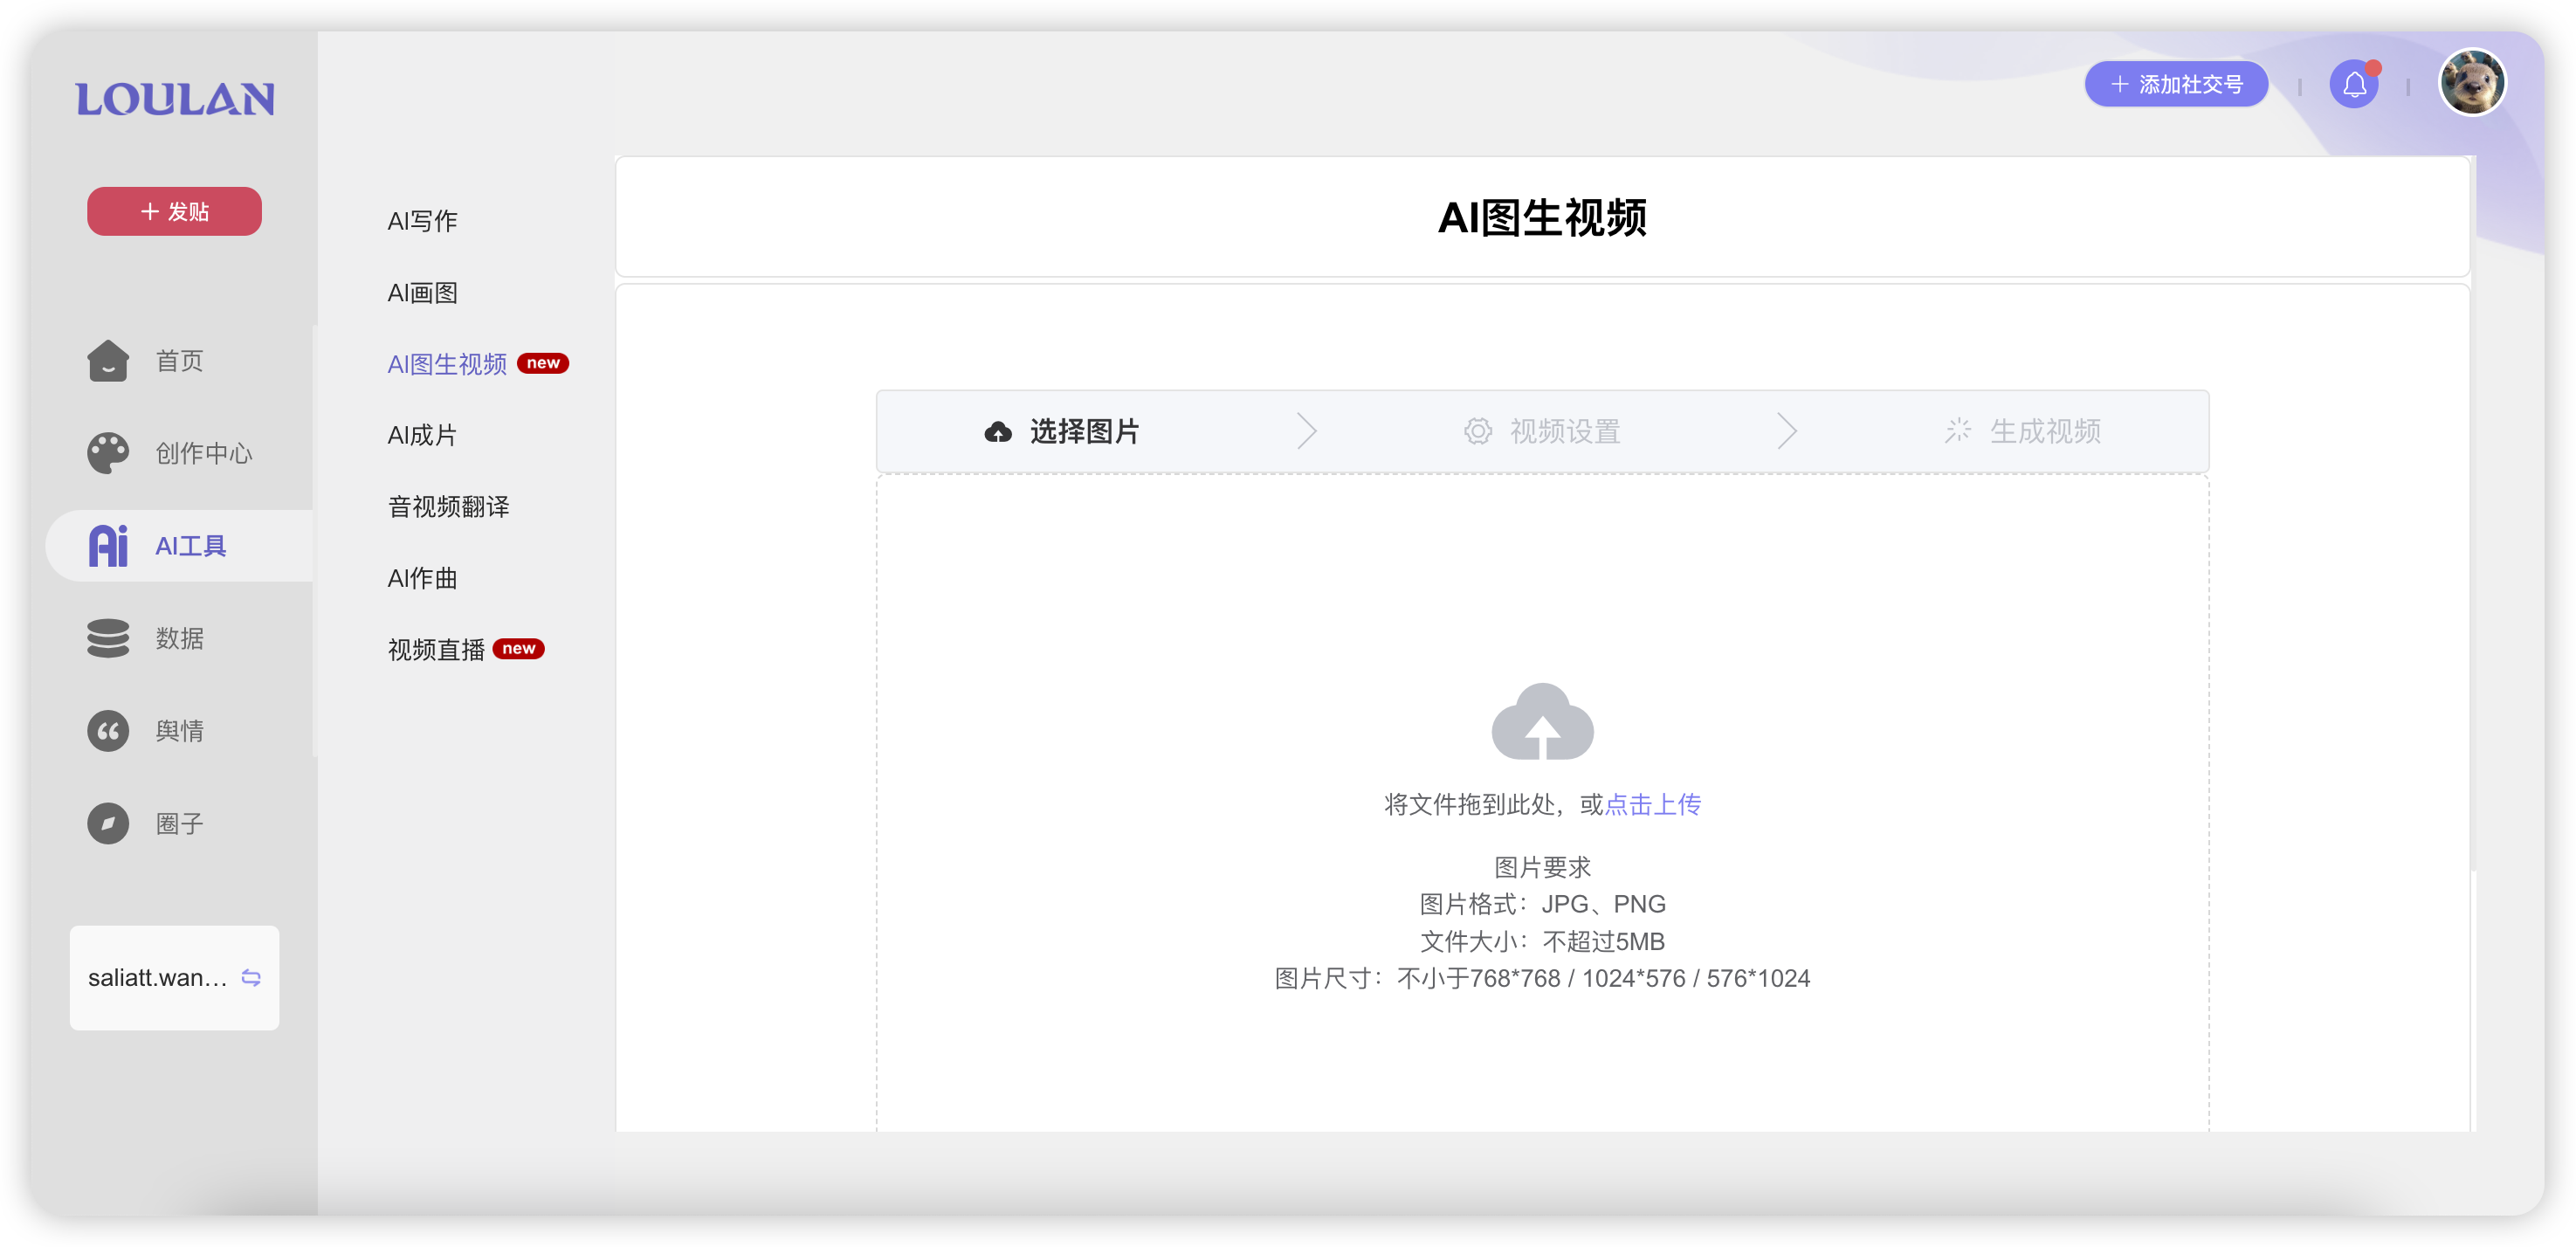Click spinner icon in 生成视频 step

(x=1958, y=431)
